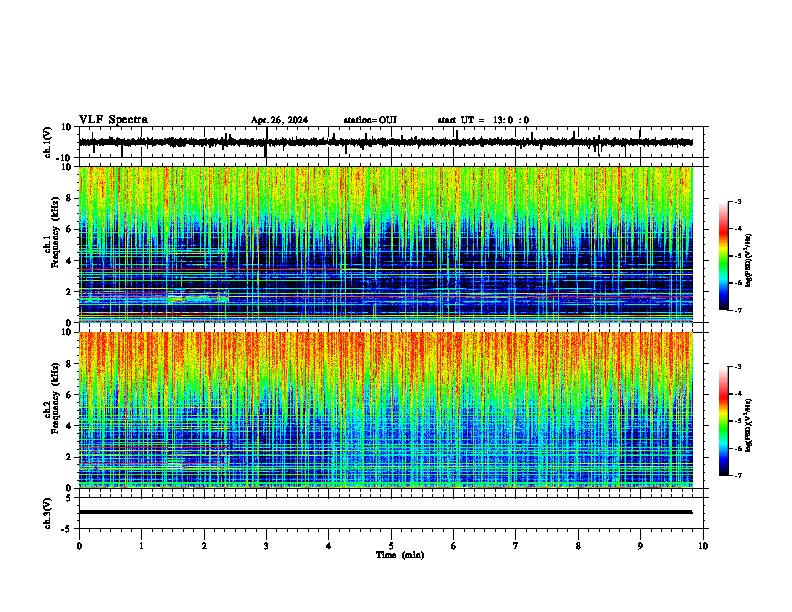Image resolution: width=792 pixels, height=612 pixels.
Task: Click inside the ch.1 frequency spectrogram
Action: (386, 244)
